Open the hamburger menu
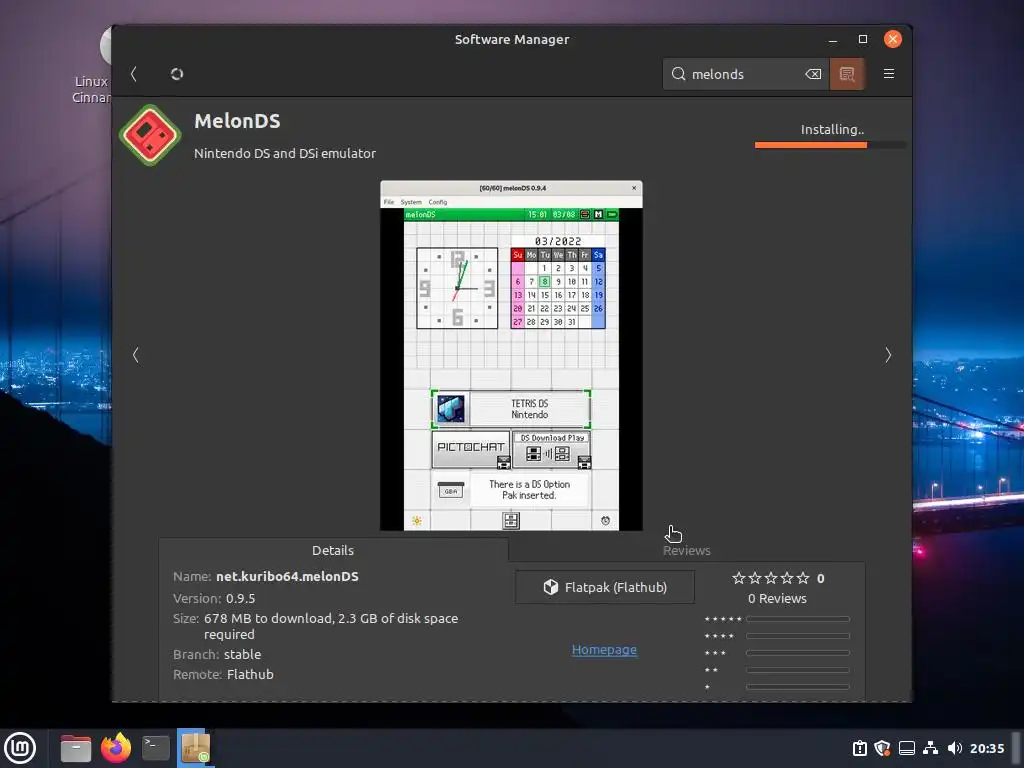The image size is (1024, 768). pyautogui.click(x=889, y=74)
